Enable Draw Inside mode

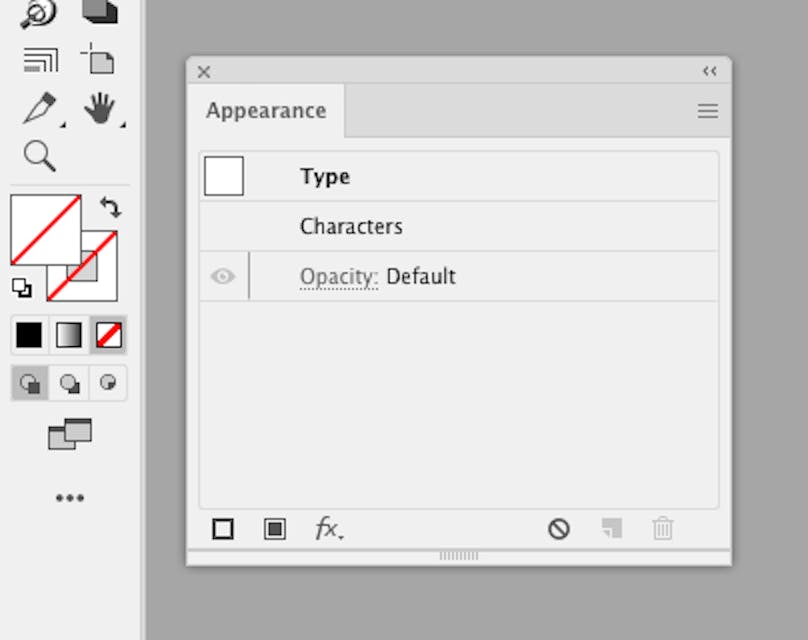coord(108,382)
